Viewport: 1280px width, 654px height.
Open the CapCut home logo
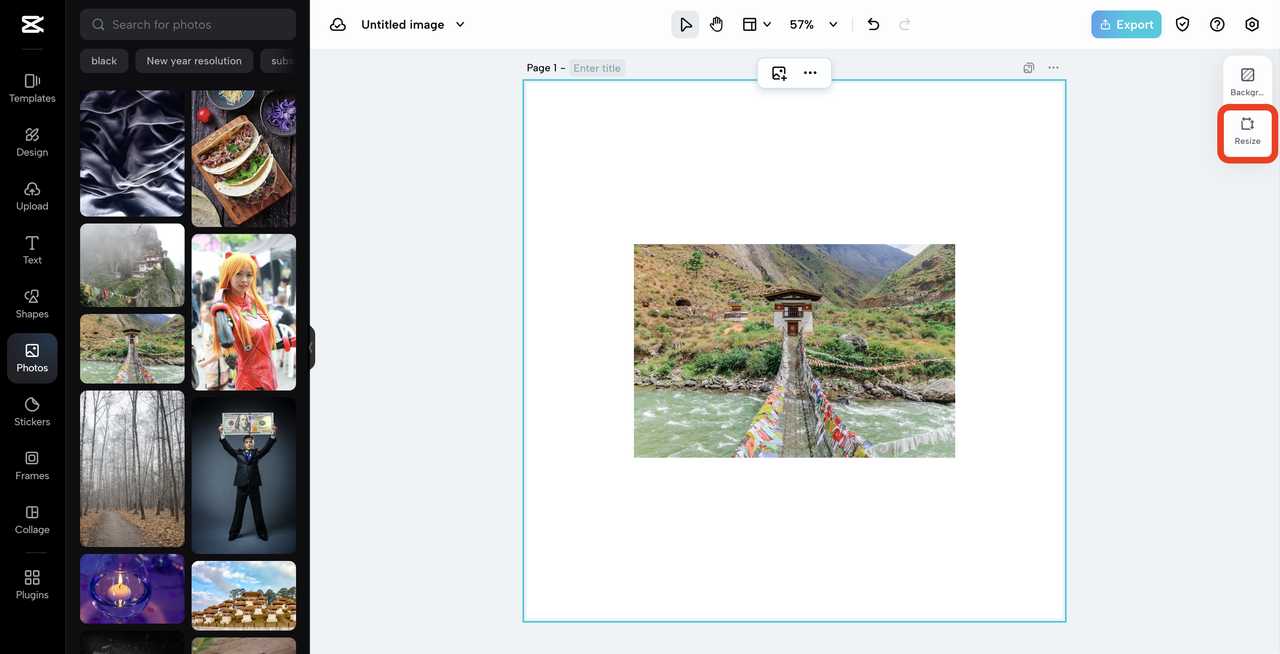pyautogui.click(x=32, y=24)
